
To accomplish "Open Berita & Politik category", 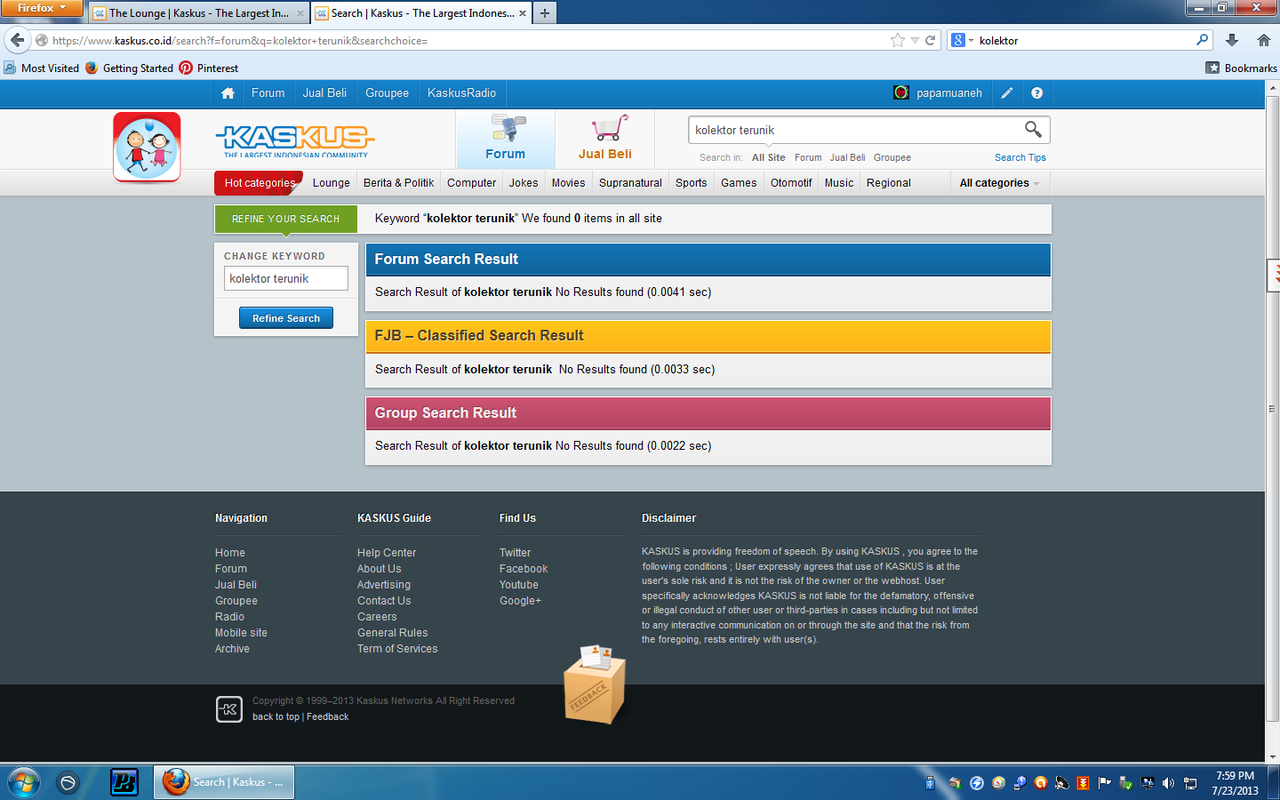I will [399, 183].
